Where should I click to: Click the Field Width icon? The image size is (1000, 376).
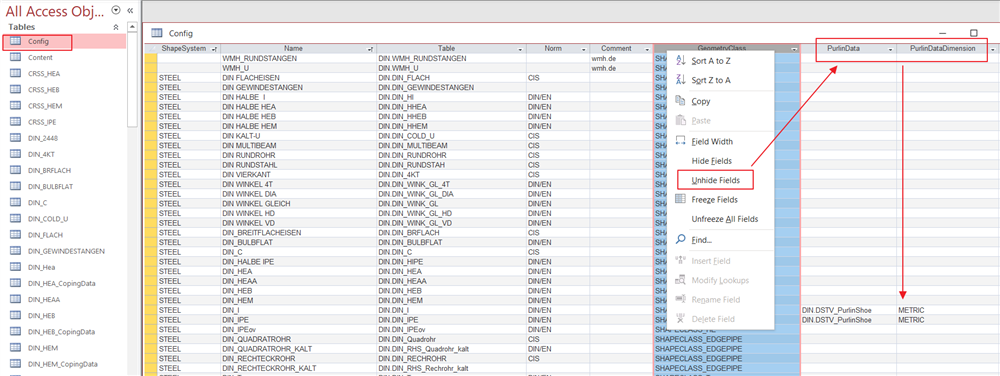point(680,141)
